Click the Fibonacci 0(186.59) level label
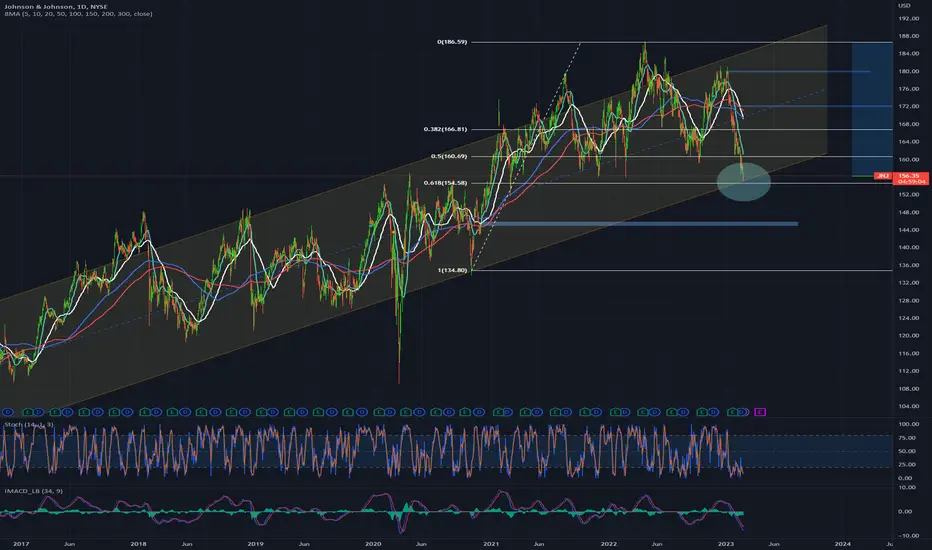Viewport: 932px width, 550px height. (x=452, y=42)
